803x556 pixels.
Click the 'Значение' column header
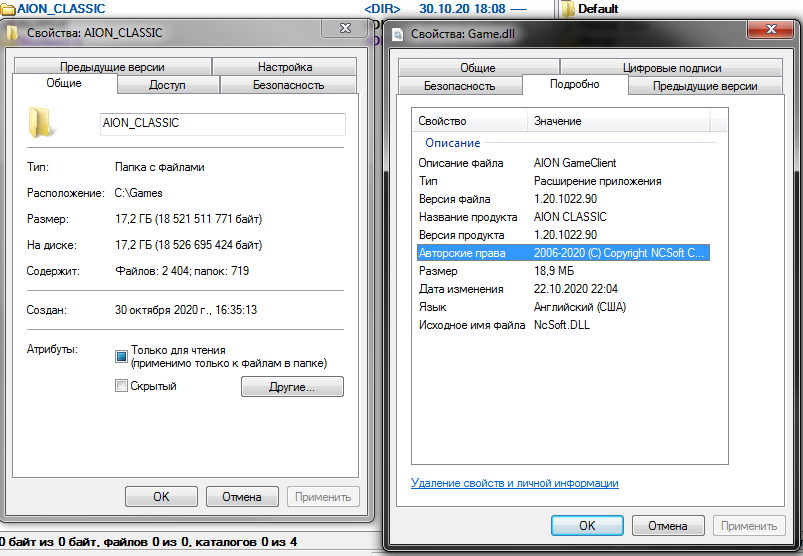click(x=619, y=121)
